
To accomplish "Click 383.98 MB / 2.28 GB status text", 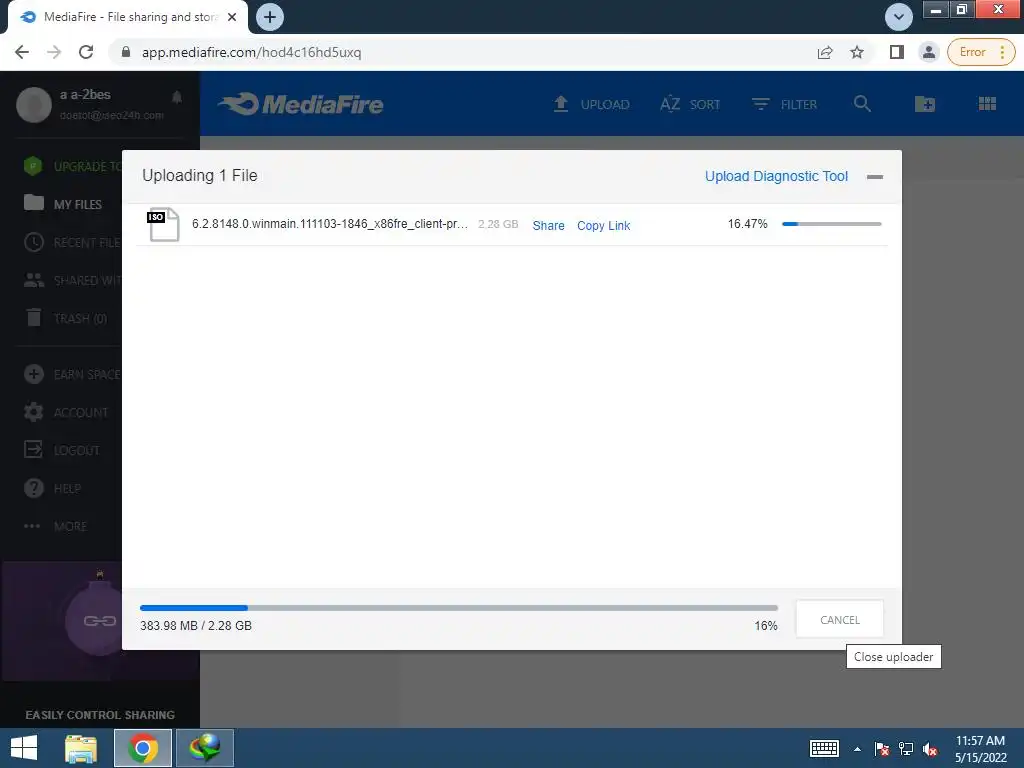I will [196, 626].
